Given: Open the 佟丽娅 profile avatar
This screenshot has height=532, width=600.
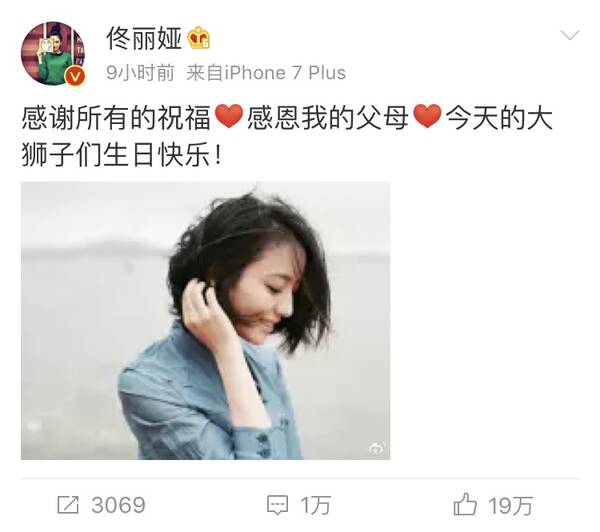Looking at the screenshot, I should (53, 53).
